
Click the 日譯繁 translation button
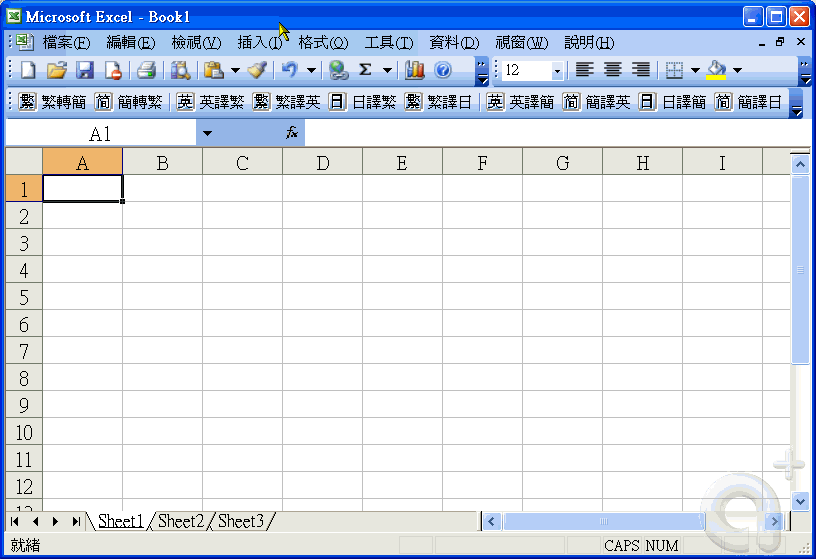(363, 102)
